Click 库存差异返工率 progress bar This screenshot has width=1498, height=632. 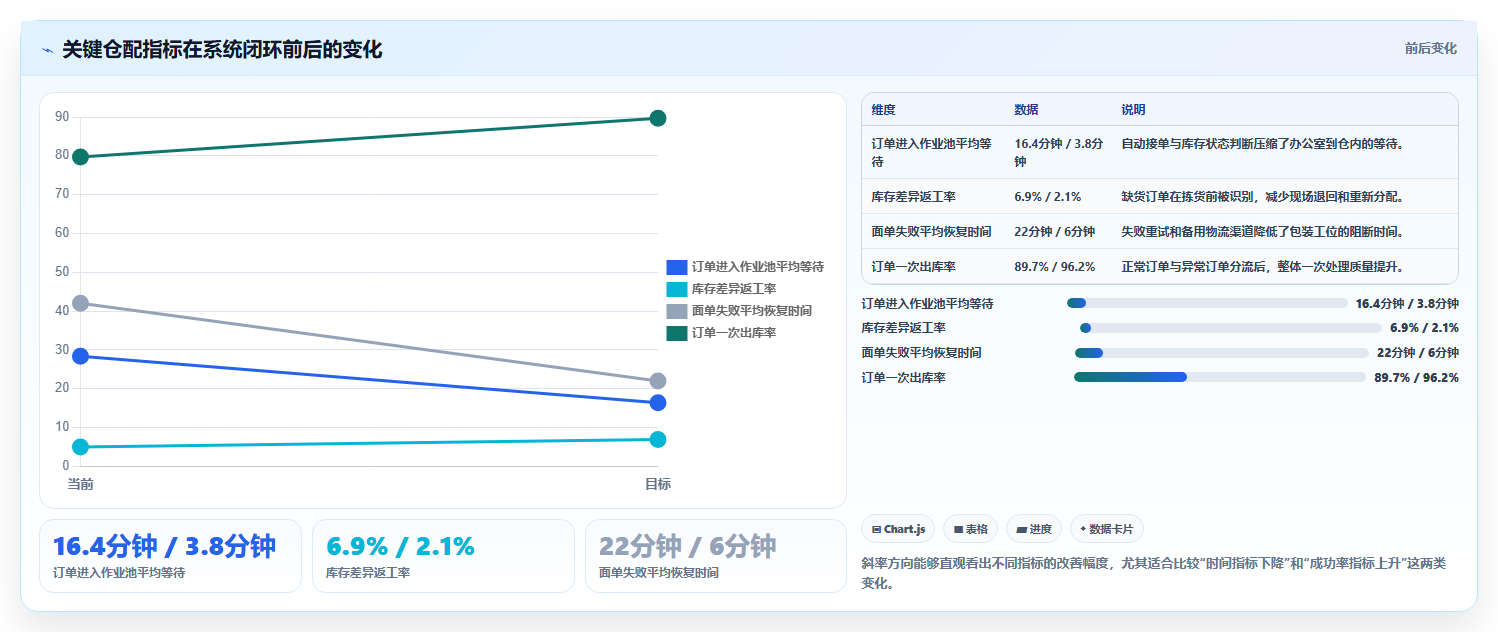point(1230,328)
